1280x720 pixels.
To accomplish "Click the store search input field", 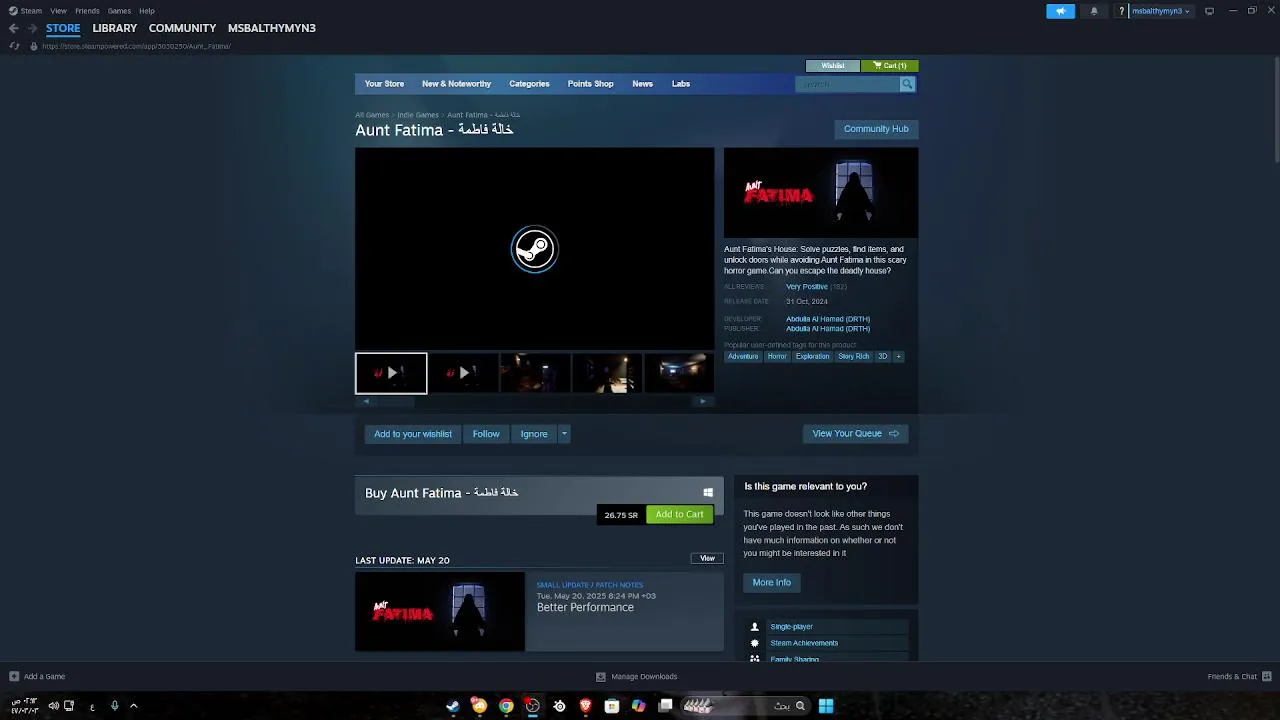I will (x=848, y=84).
